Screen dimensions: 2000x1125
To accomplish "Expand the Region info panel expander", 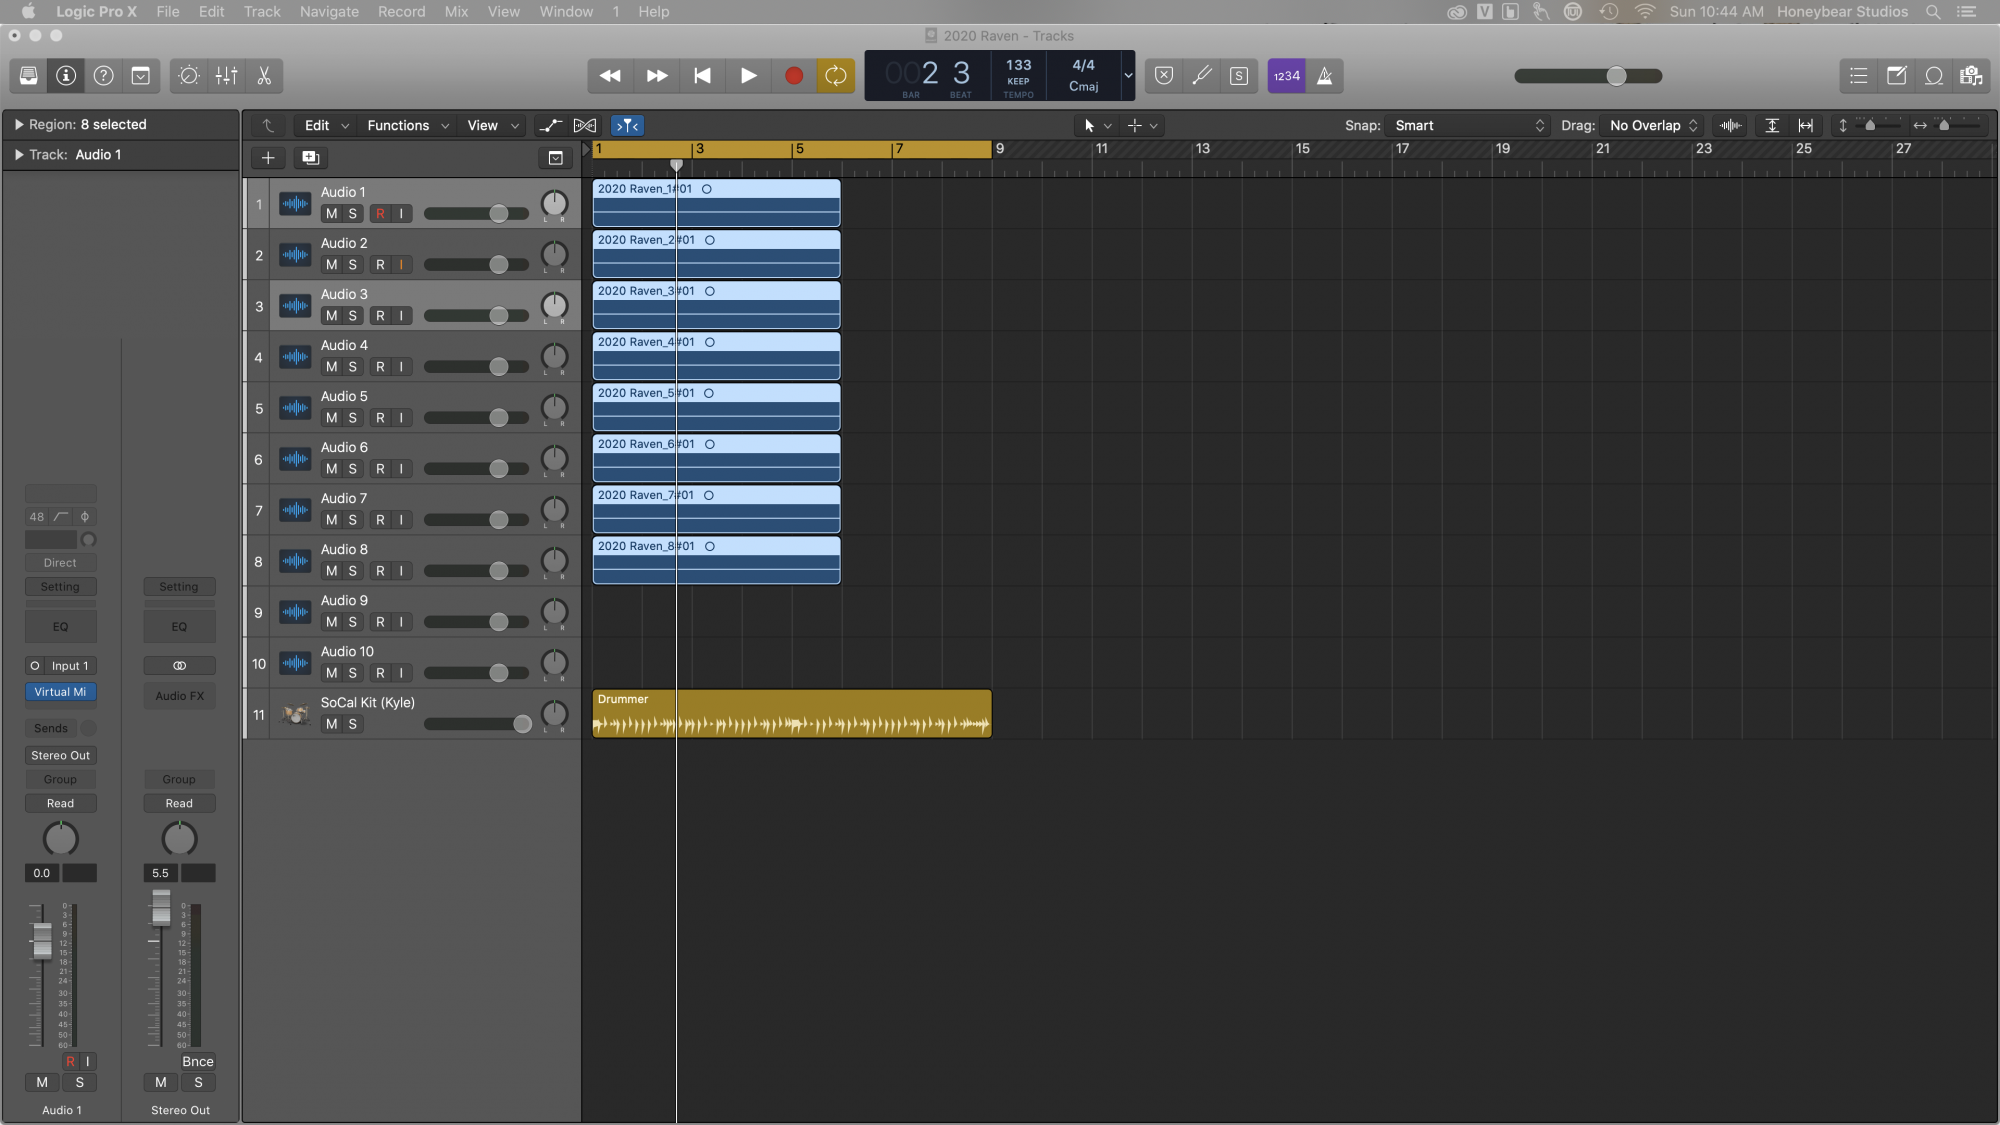I will pyautogui.click(x=18, y=124).
